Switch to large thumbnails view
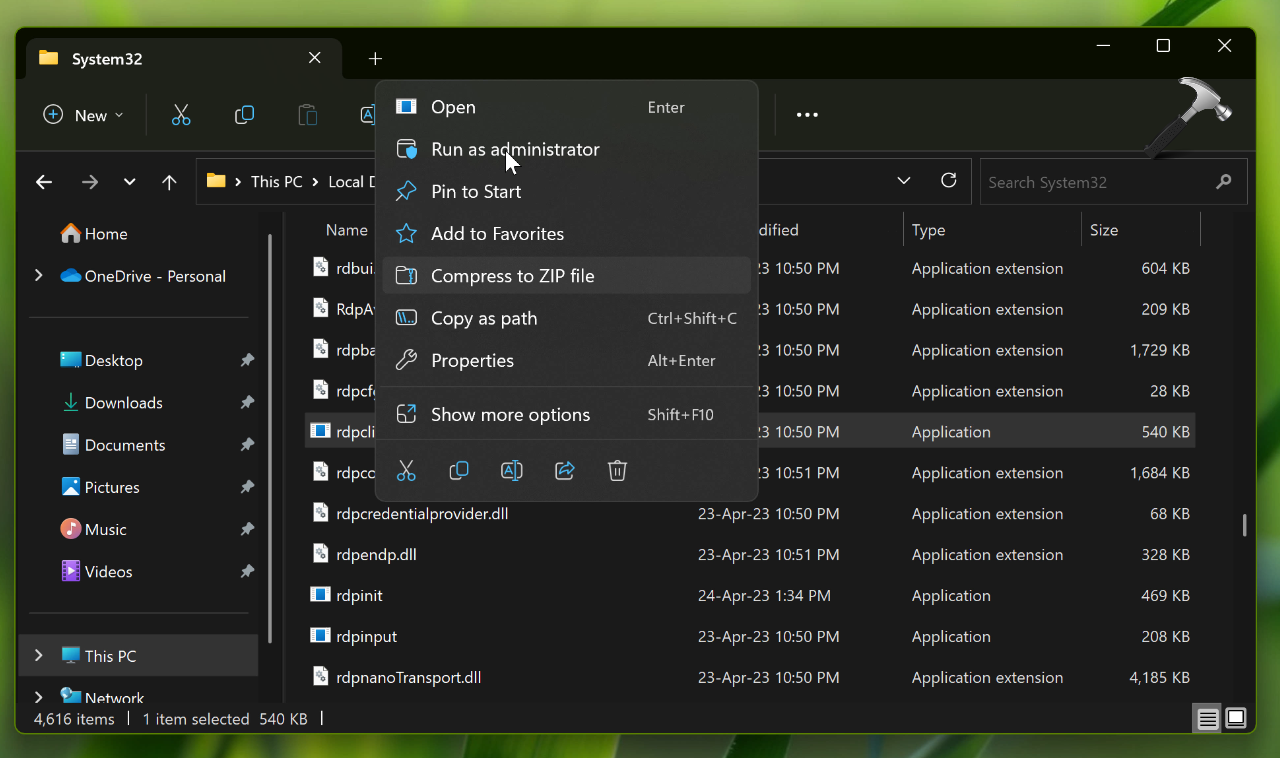 tap(1236, 719)
